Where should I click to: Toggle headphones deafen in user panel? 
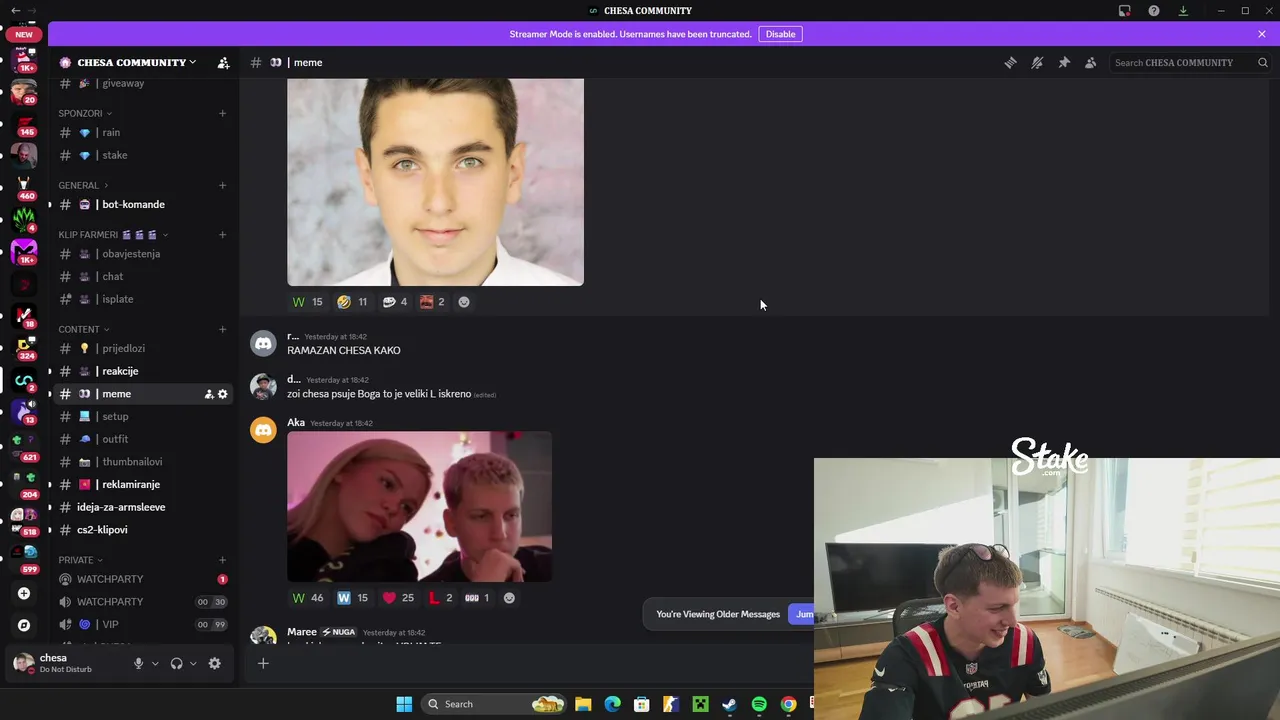177,663
